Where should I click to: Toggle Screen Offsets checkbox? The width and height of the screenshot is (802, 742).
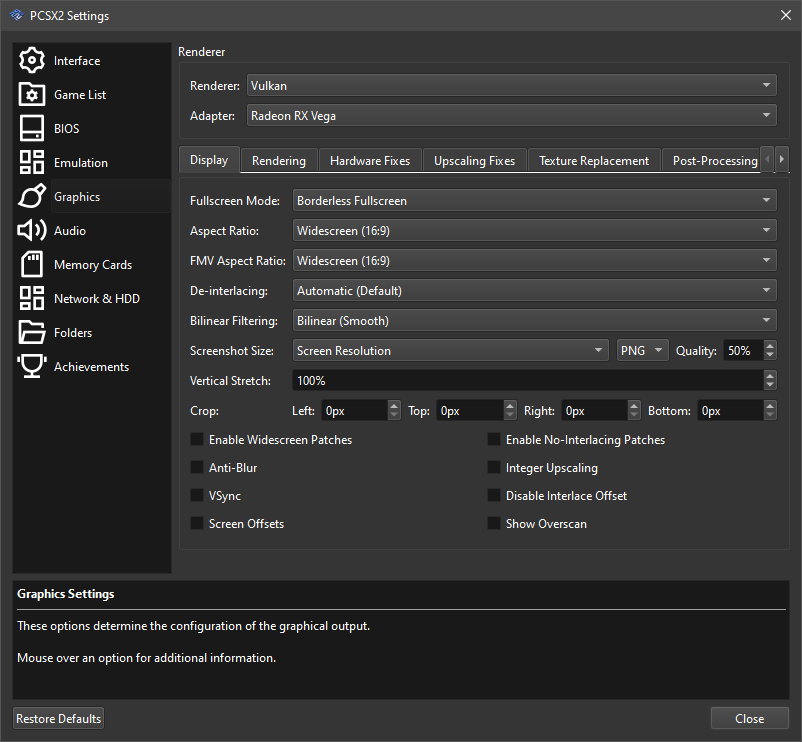197,523
